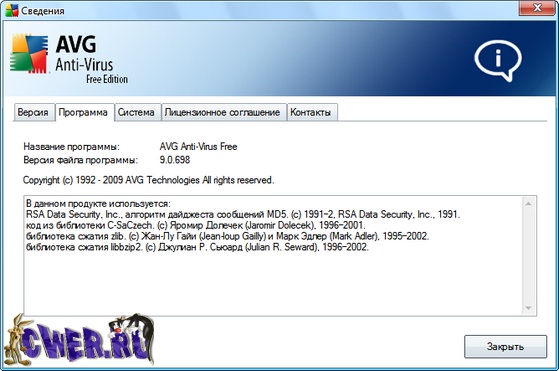Click the program name AVG Anti-Virus Free
The width and height of the screenshot is (559, 371).
coord(198,146)
